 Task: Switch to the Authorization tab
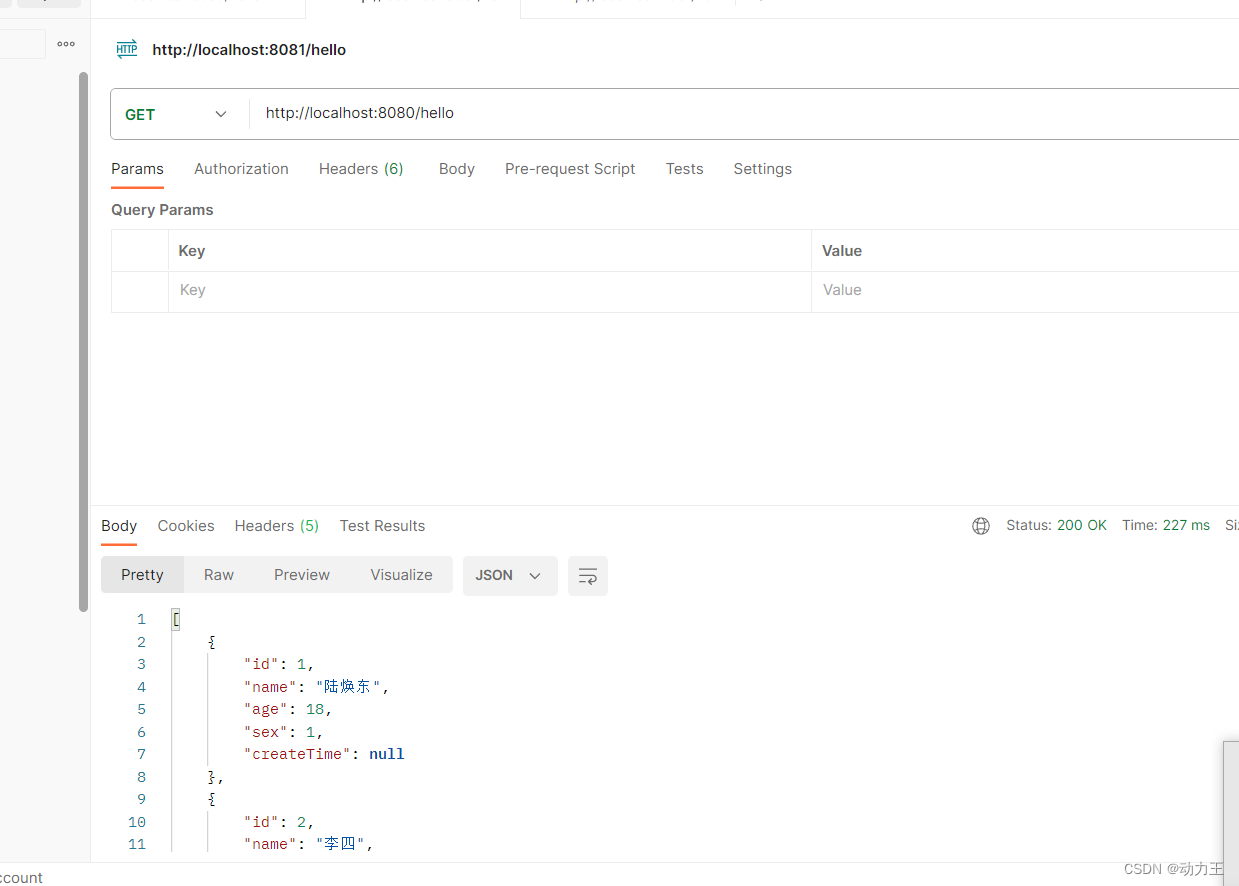click(x=241, y=169)
